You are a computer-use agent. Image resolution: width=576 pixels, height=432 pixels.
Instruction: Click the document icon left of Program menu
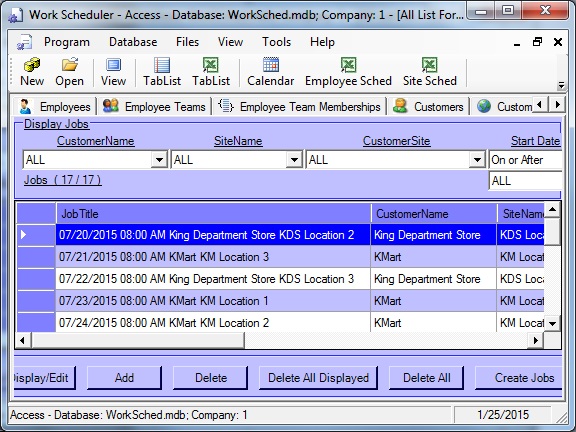coord(25,42)
